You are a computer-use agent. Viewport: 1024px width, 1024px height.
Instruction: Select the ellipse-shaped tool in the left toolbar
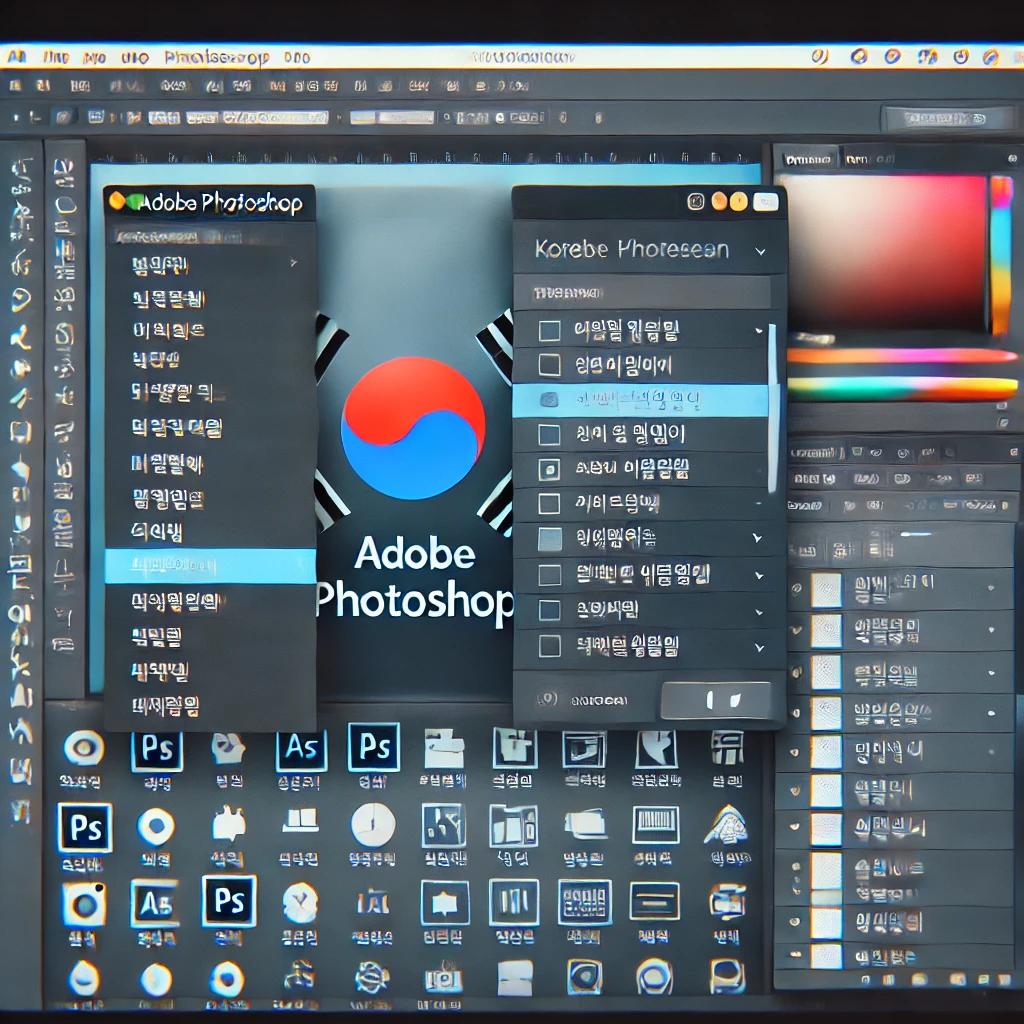[66, 206]
